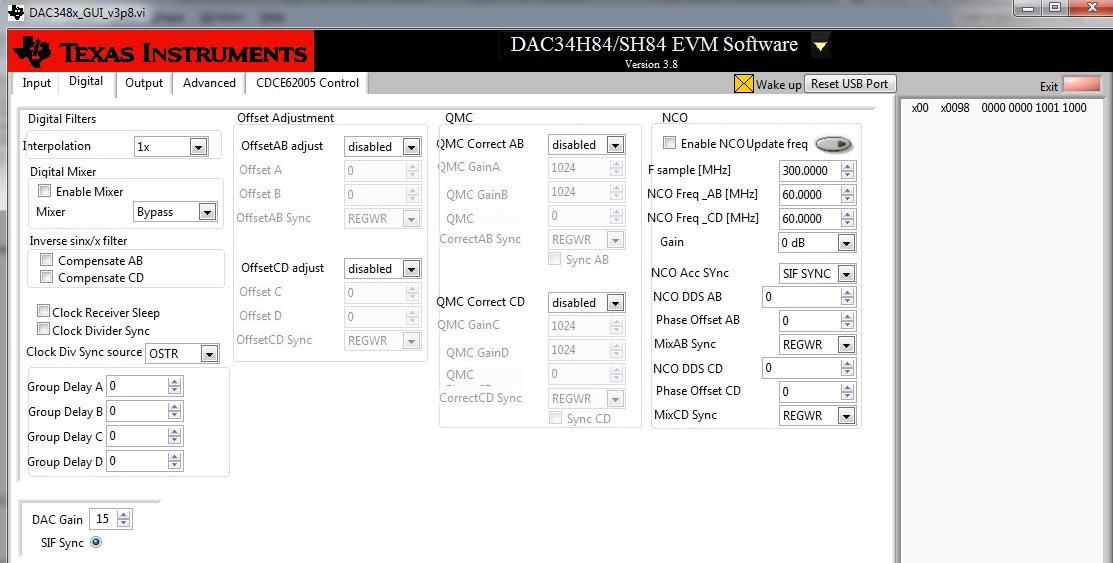Viewport: 1113px width, 563px height.
Task: Check the Enable NCO checkbox
Action: coord(669,143)
